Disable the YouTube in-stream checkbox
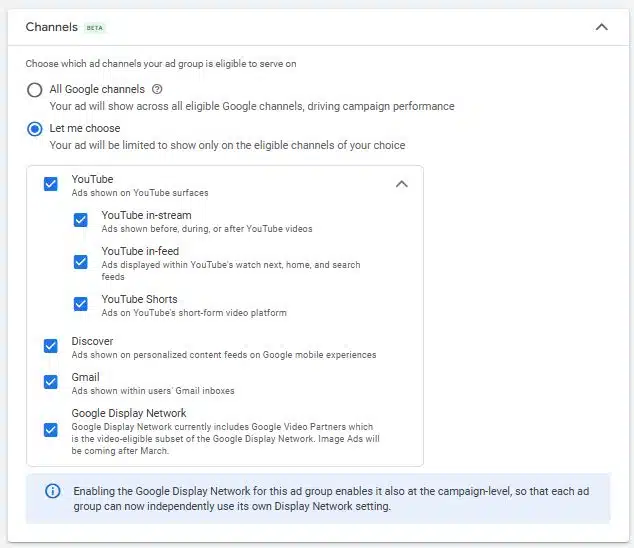The width and height of the screenshot is (634, 548). (81, 221)
